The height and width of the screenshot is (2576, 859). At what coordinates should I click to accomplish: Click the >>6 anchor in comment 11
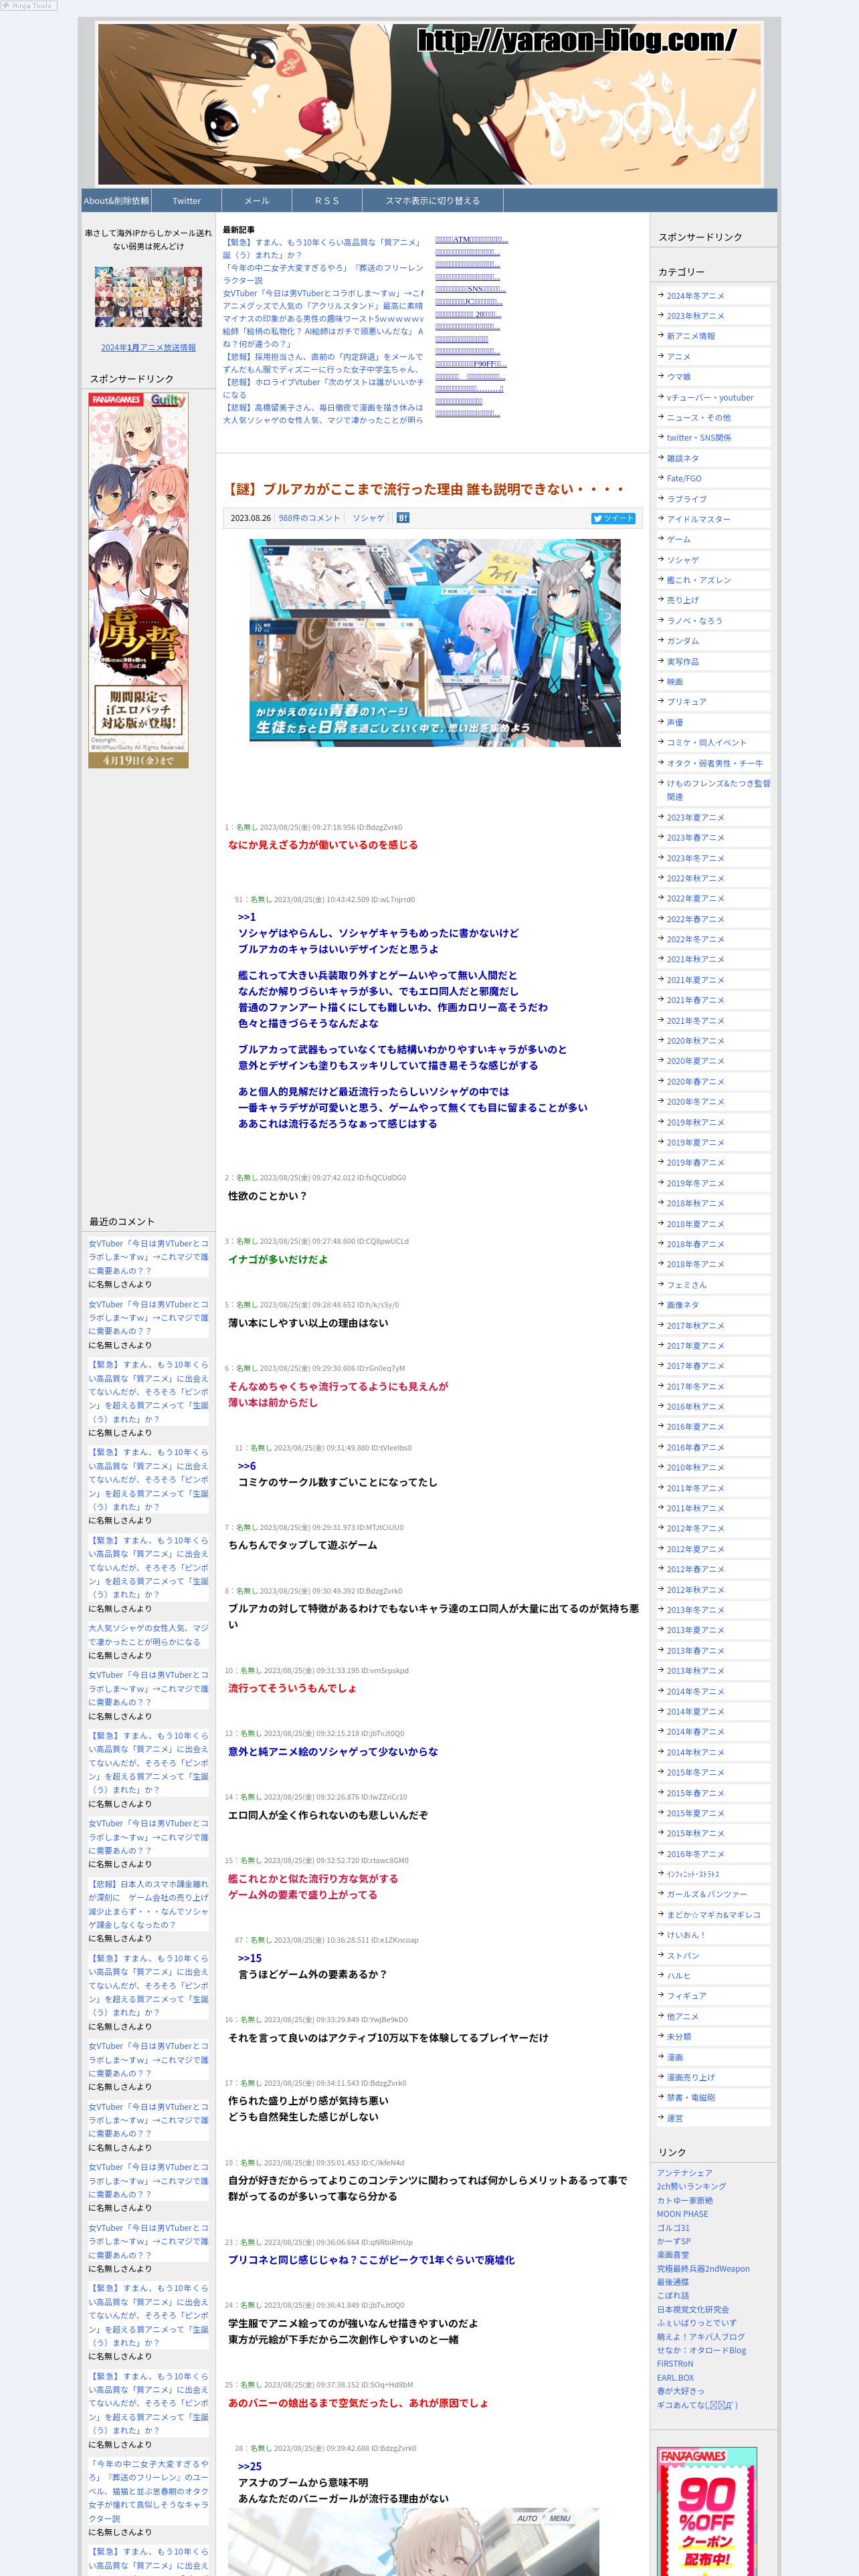(247, 1466)
